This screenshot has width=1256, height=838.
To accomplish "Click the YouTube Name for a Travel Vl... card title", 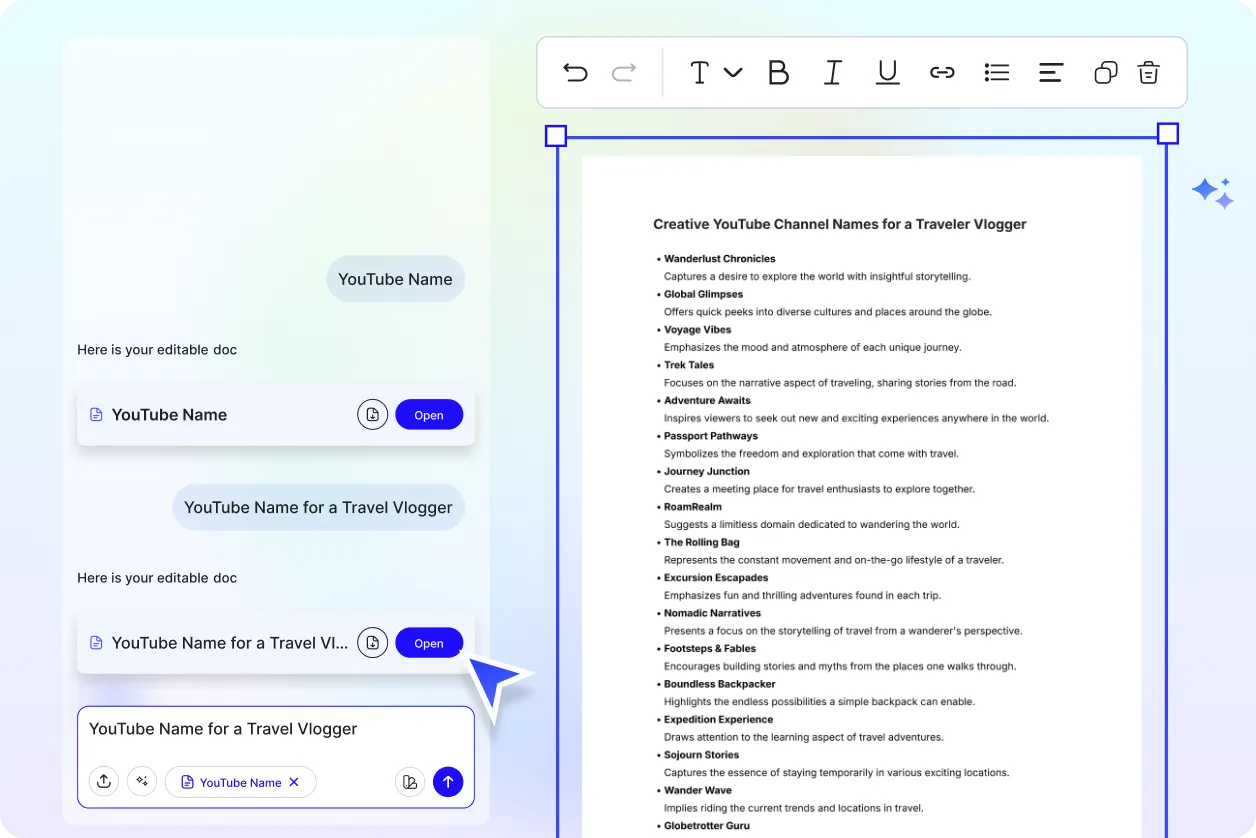I will point(230,643).
